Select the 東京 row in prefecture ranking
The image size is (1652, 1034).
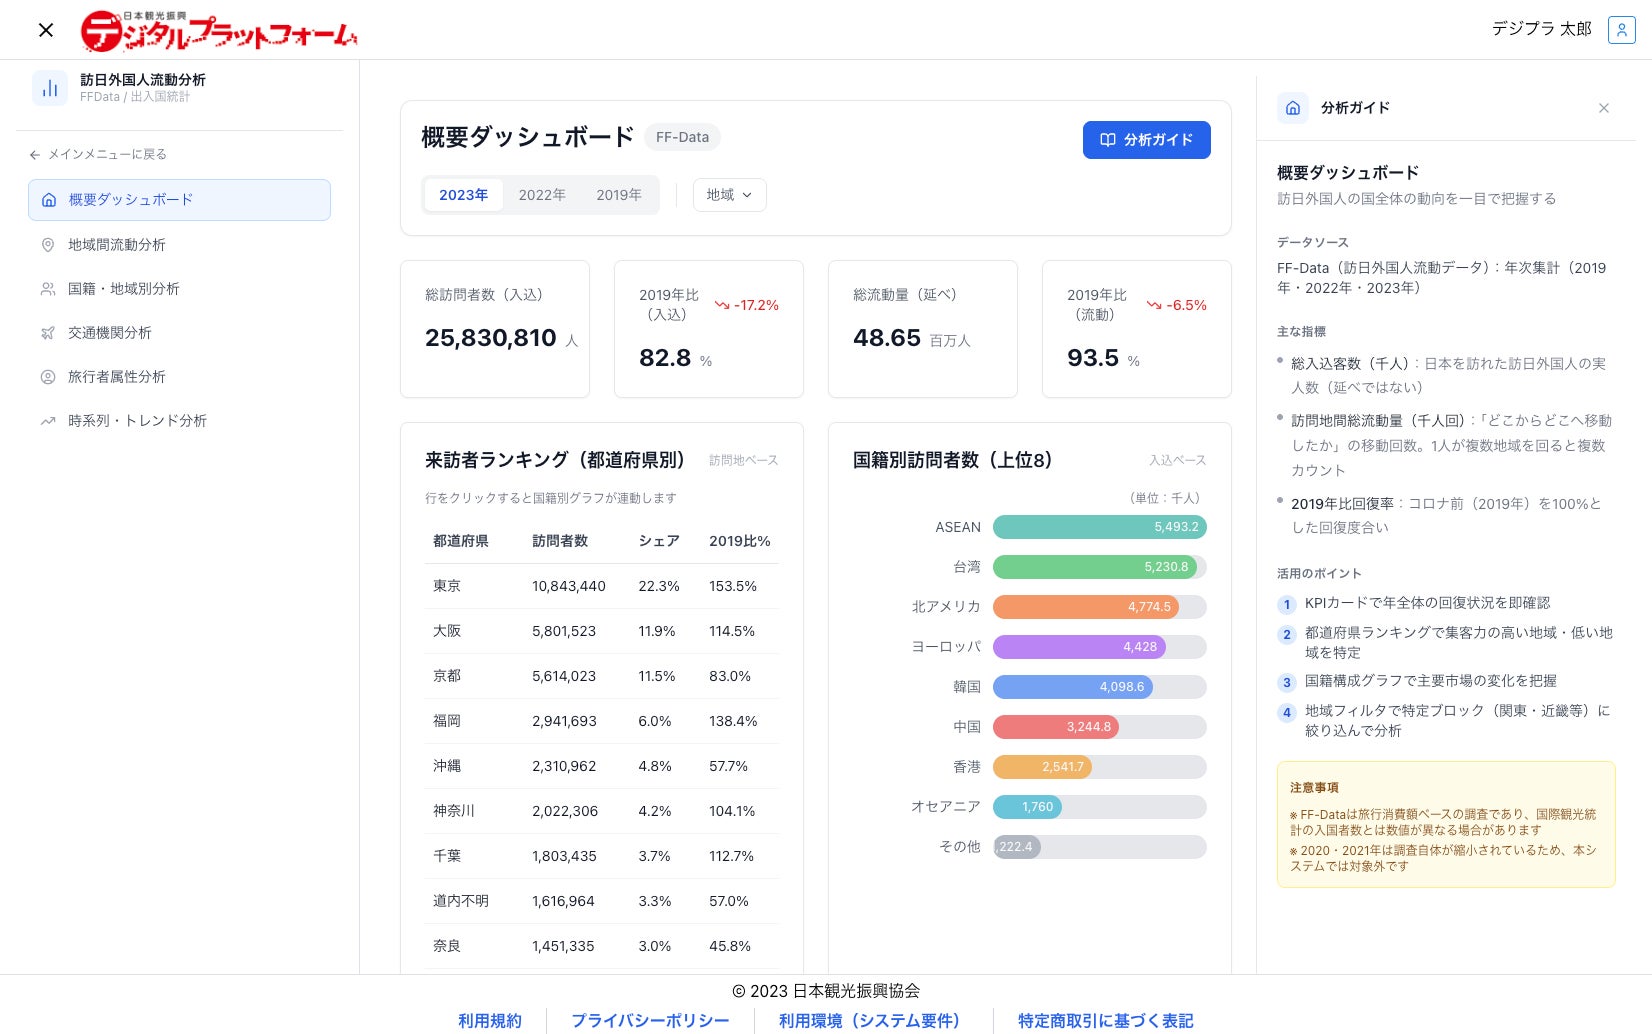(x=602, y=586)
